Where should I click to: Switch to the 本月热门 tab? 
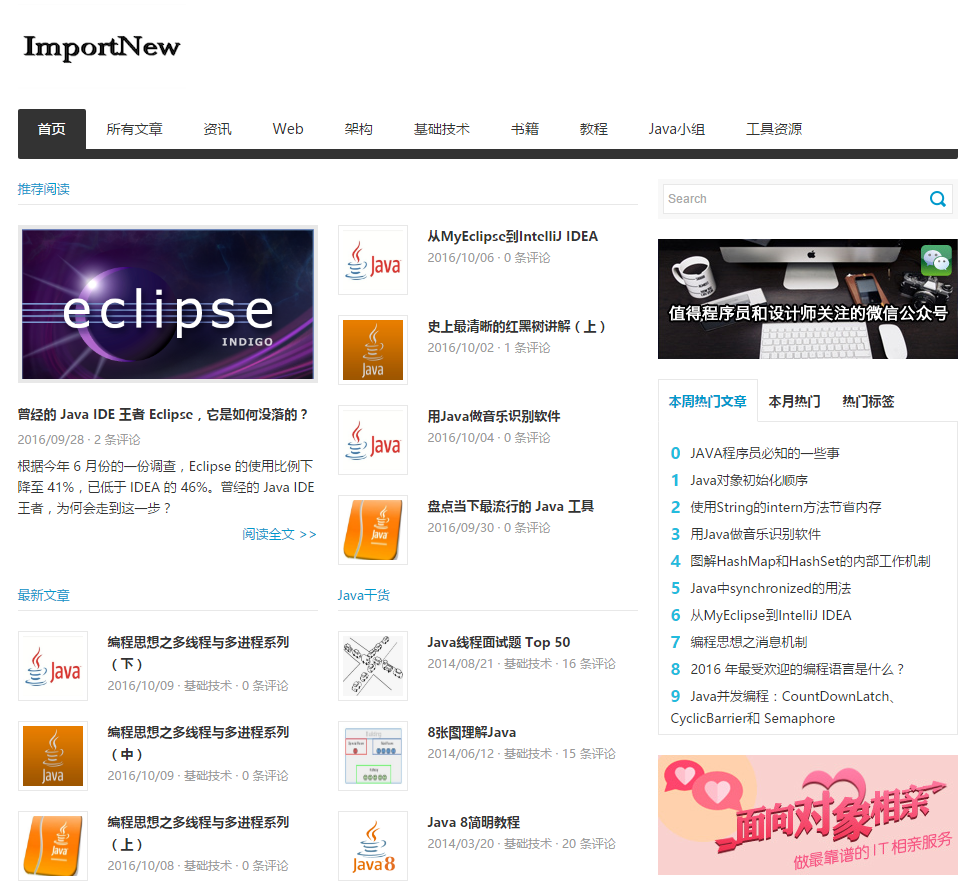tap(794, 401)
